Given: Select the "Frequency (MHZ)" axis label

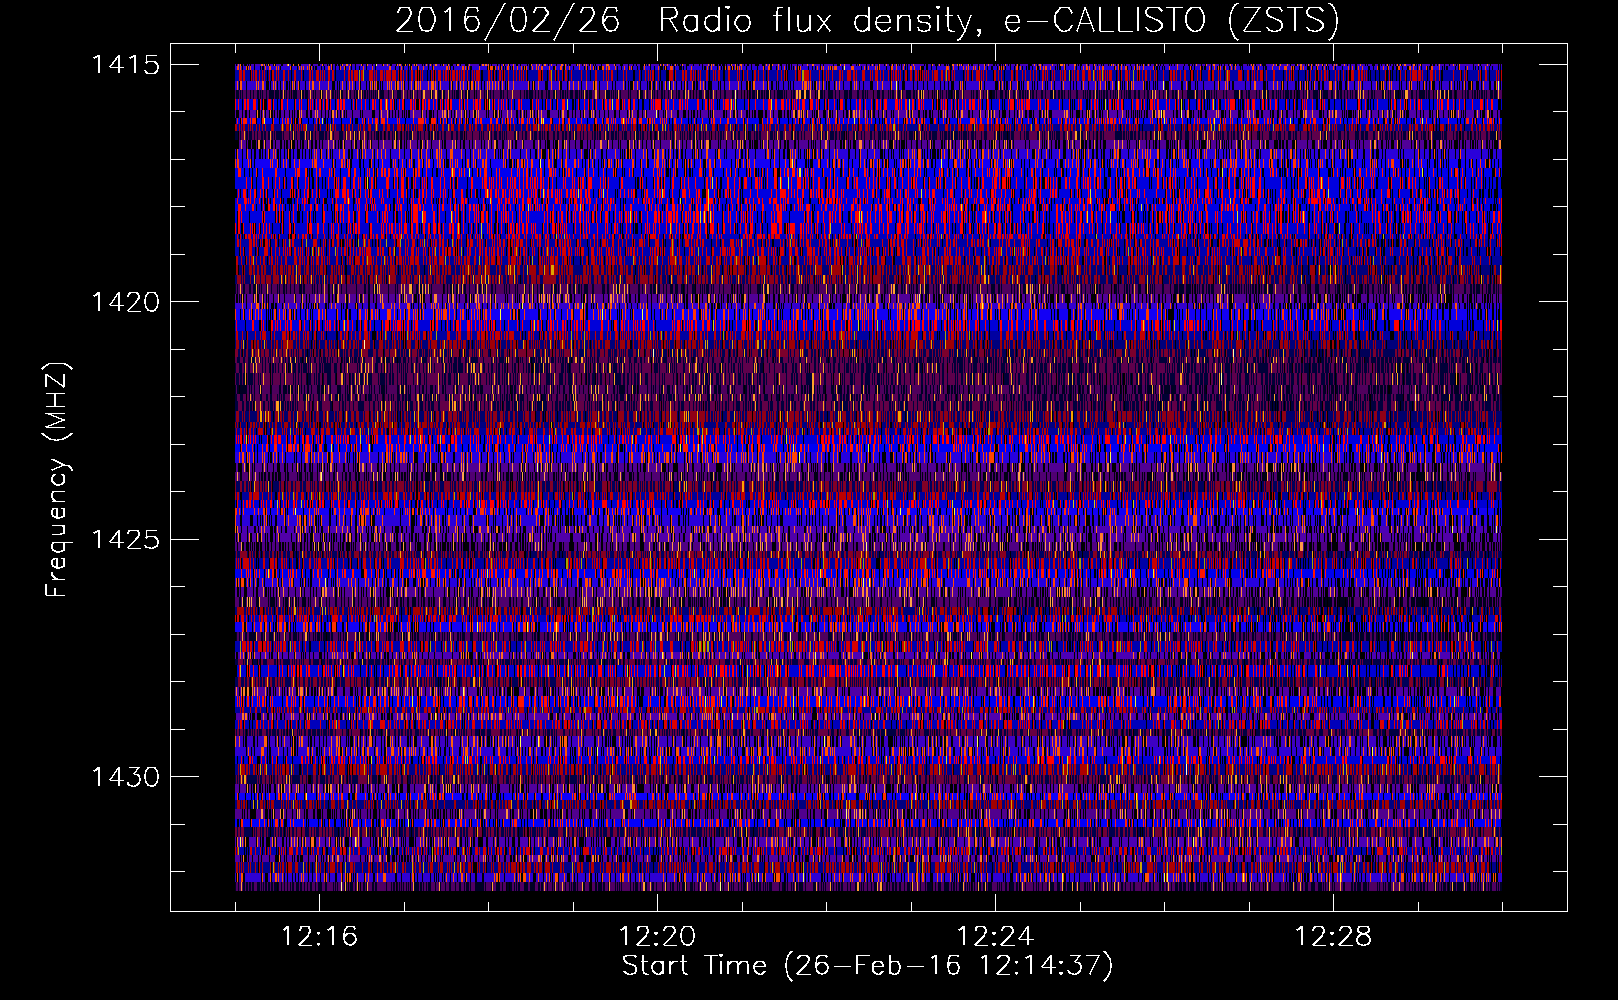Looking at the screenshot, I should point(57,479).
